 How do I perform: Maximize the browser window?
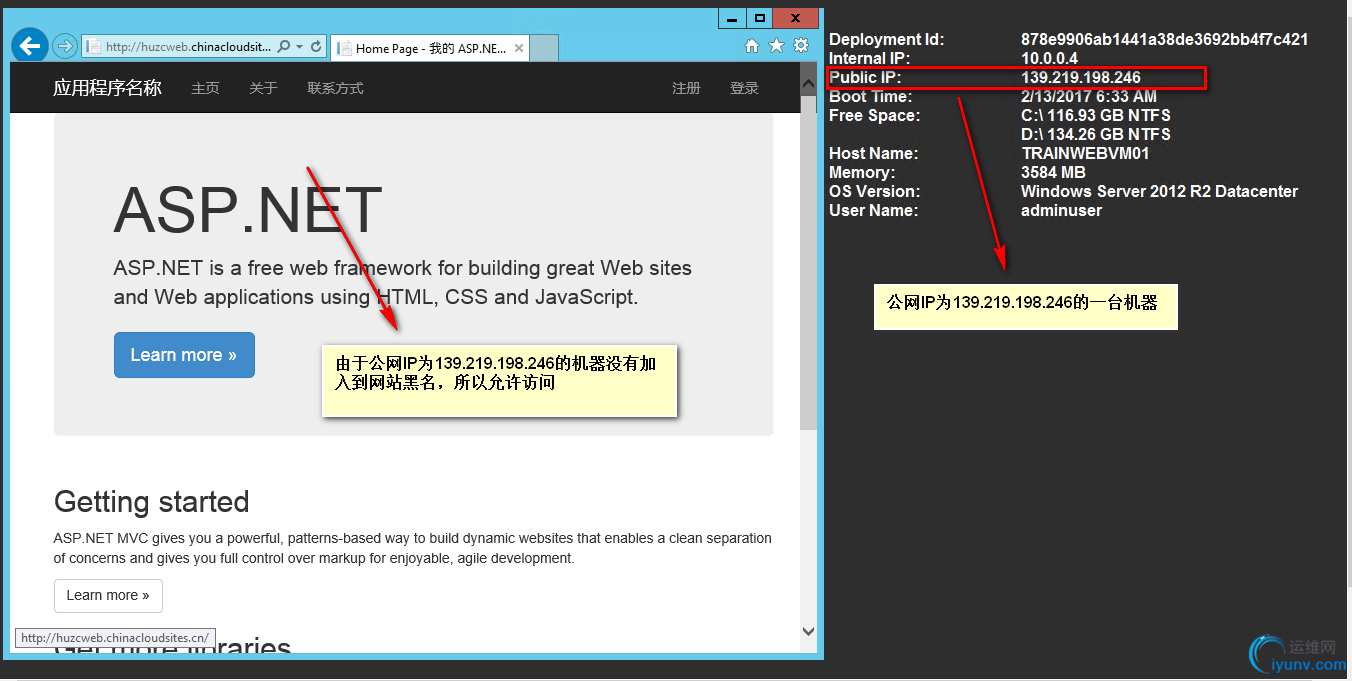click(760, 18)
